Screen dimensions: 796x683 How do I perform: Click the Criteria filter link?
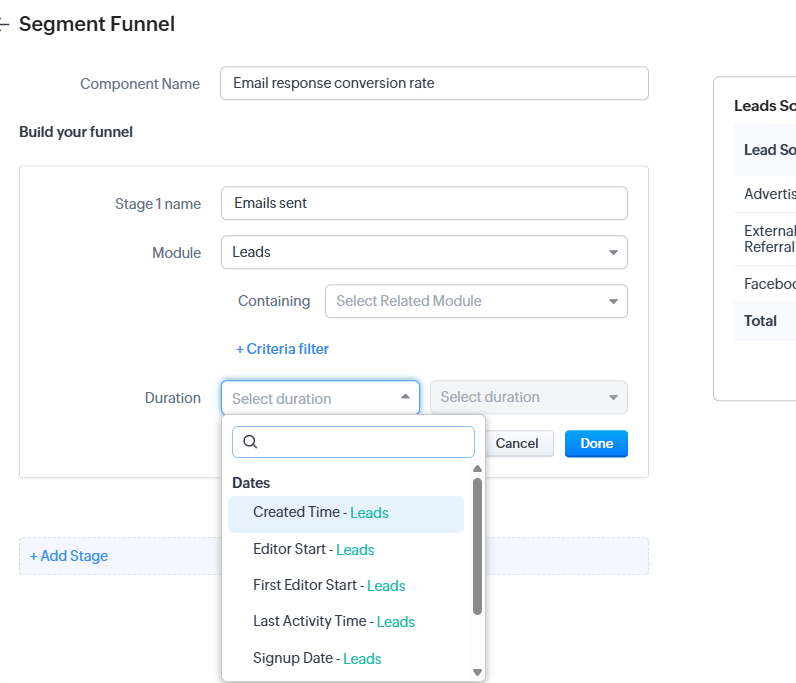pyautogui.click(x=282, y=349)
